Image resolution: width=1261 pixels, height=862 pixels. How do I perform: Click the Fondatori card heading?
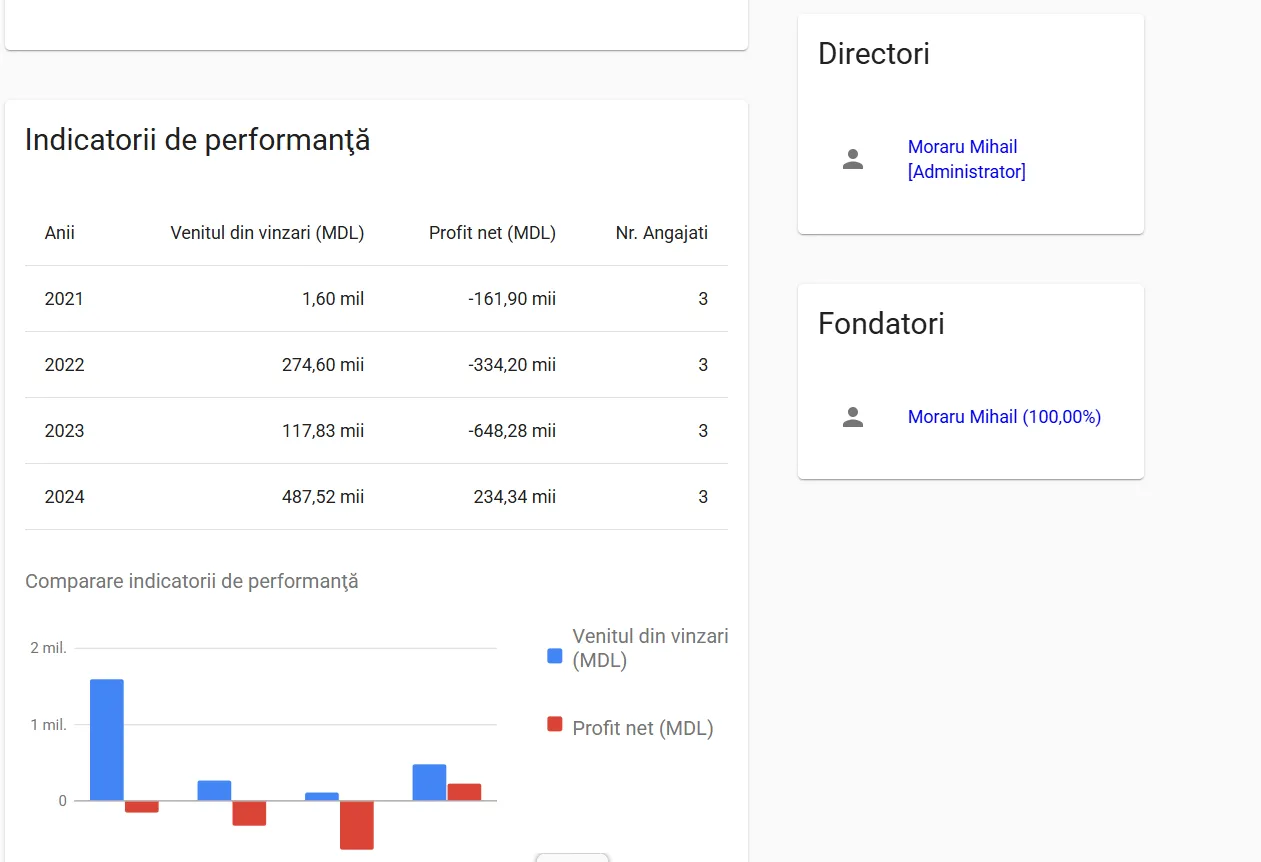pyautogui.click(x=880, y=324)
